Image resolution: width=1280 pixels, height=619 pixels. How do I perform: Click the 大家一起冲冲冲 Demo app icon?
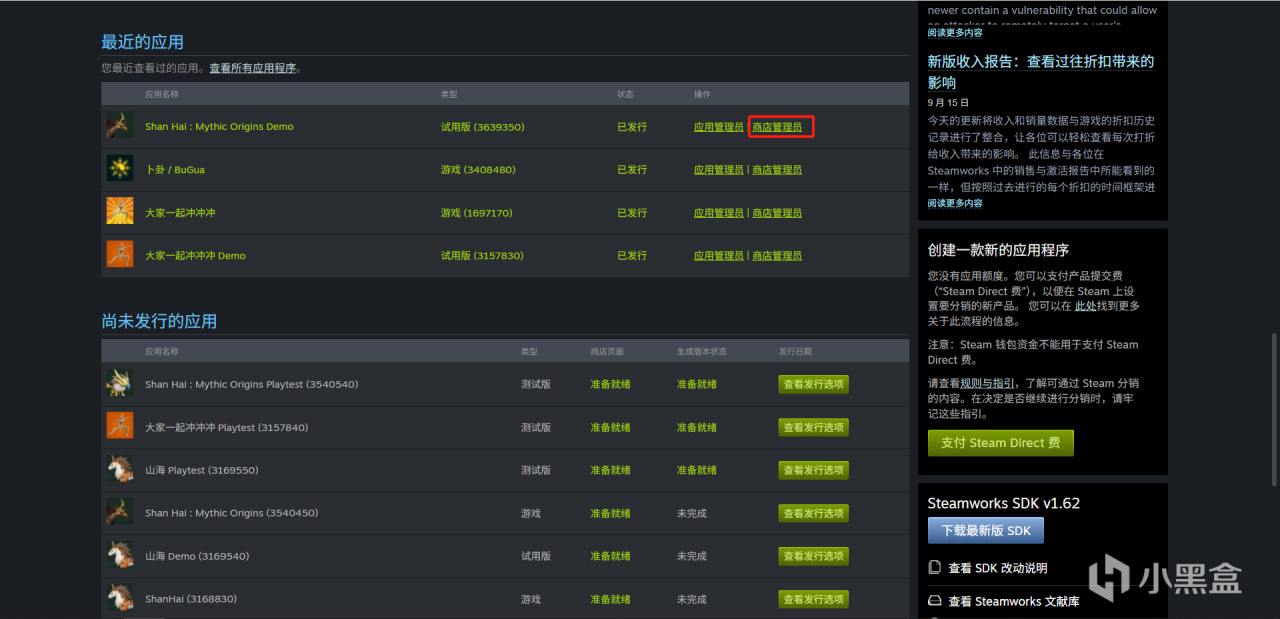[120, 255]
